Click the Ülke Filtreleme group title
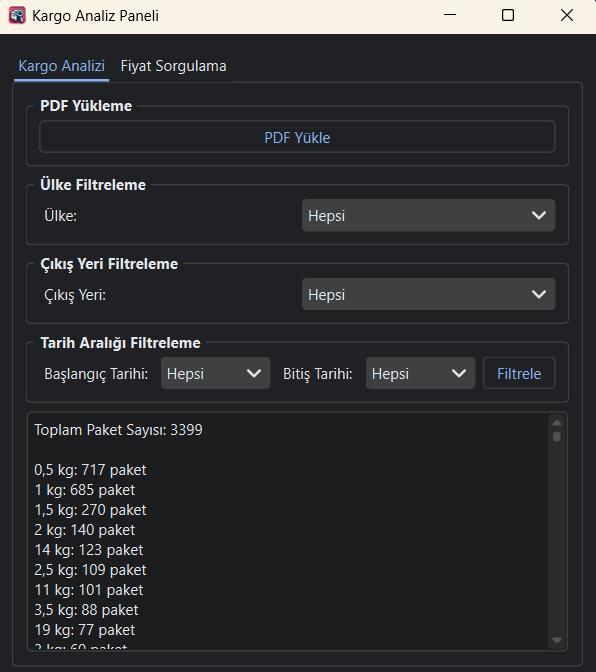Image resolution: width=596 pixels, height=672 pixels. coord(93,185)
